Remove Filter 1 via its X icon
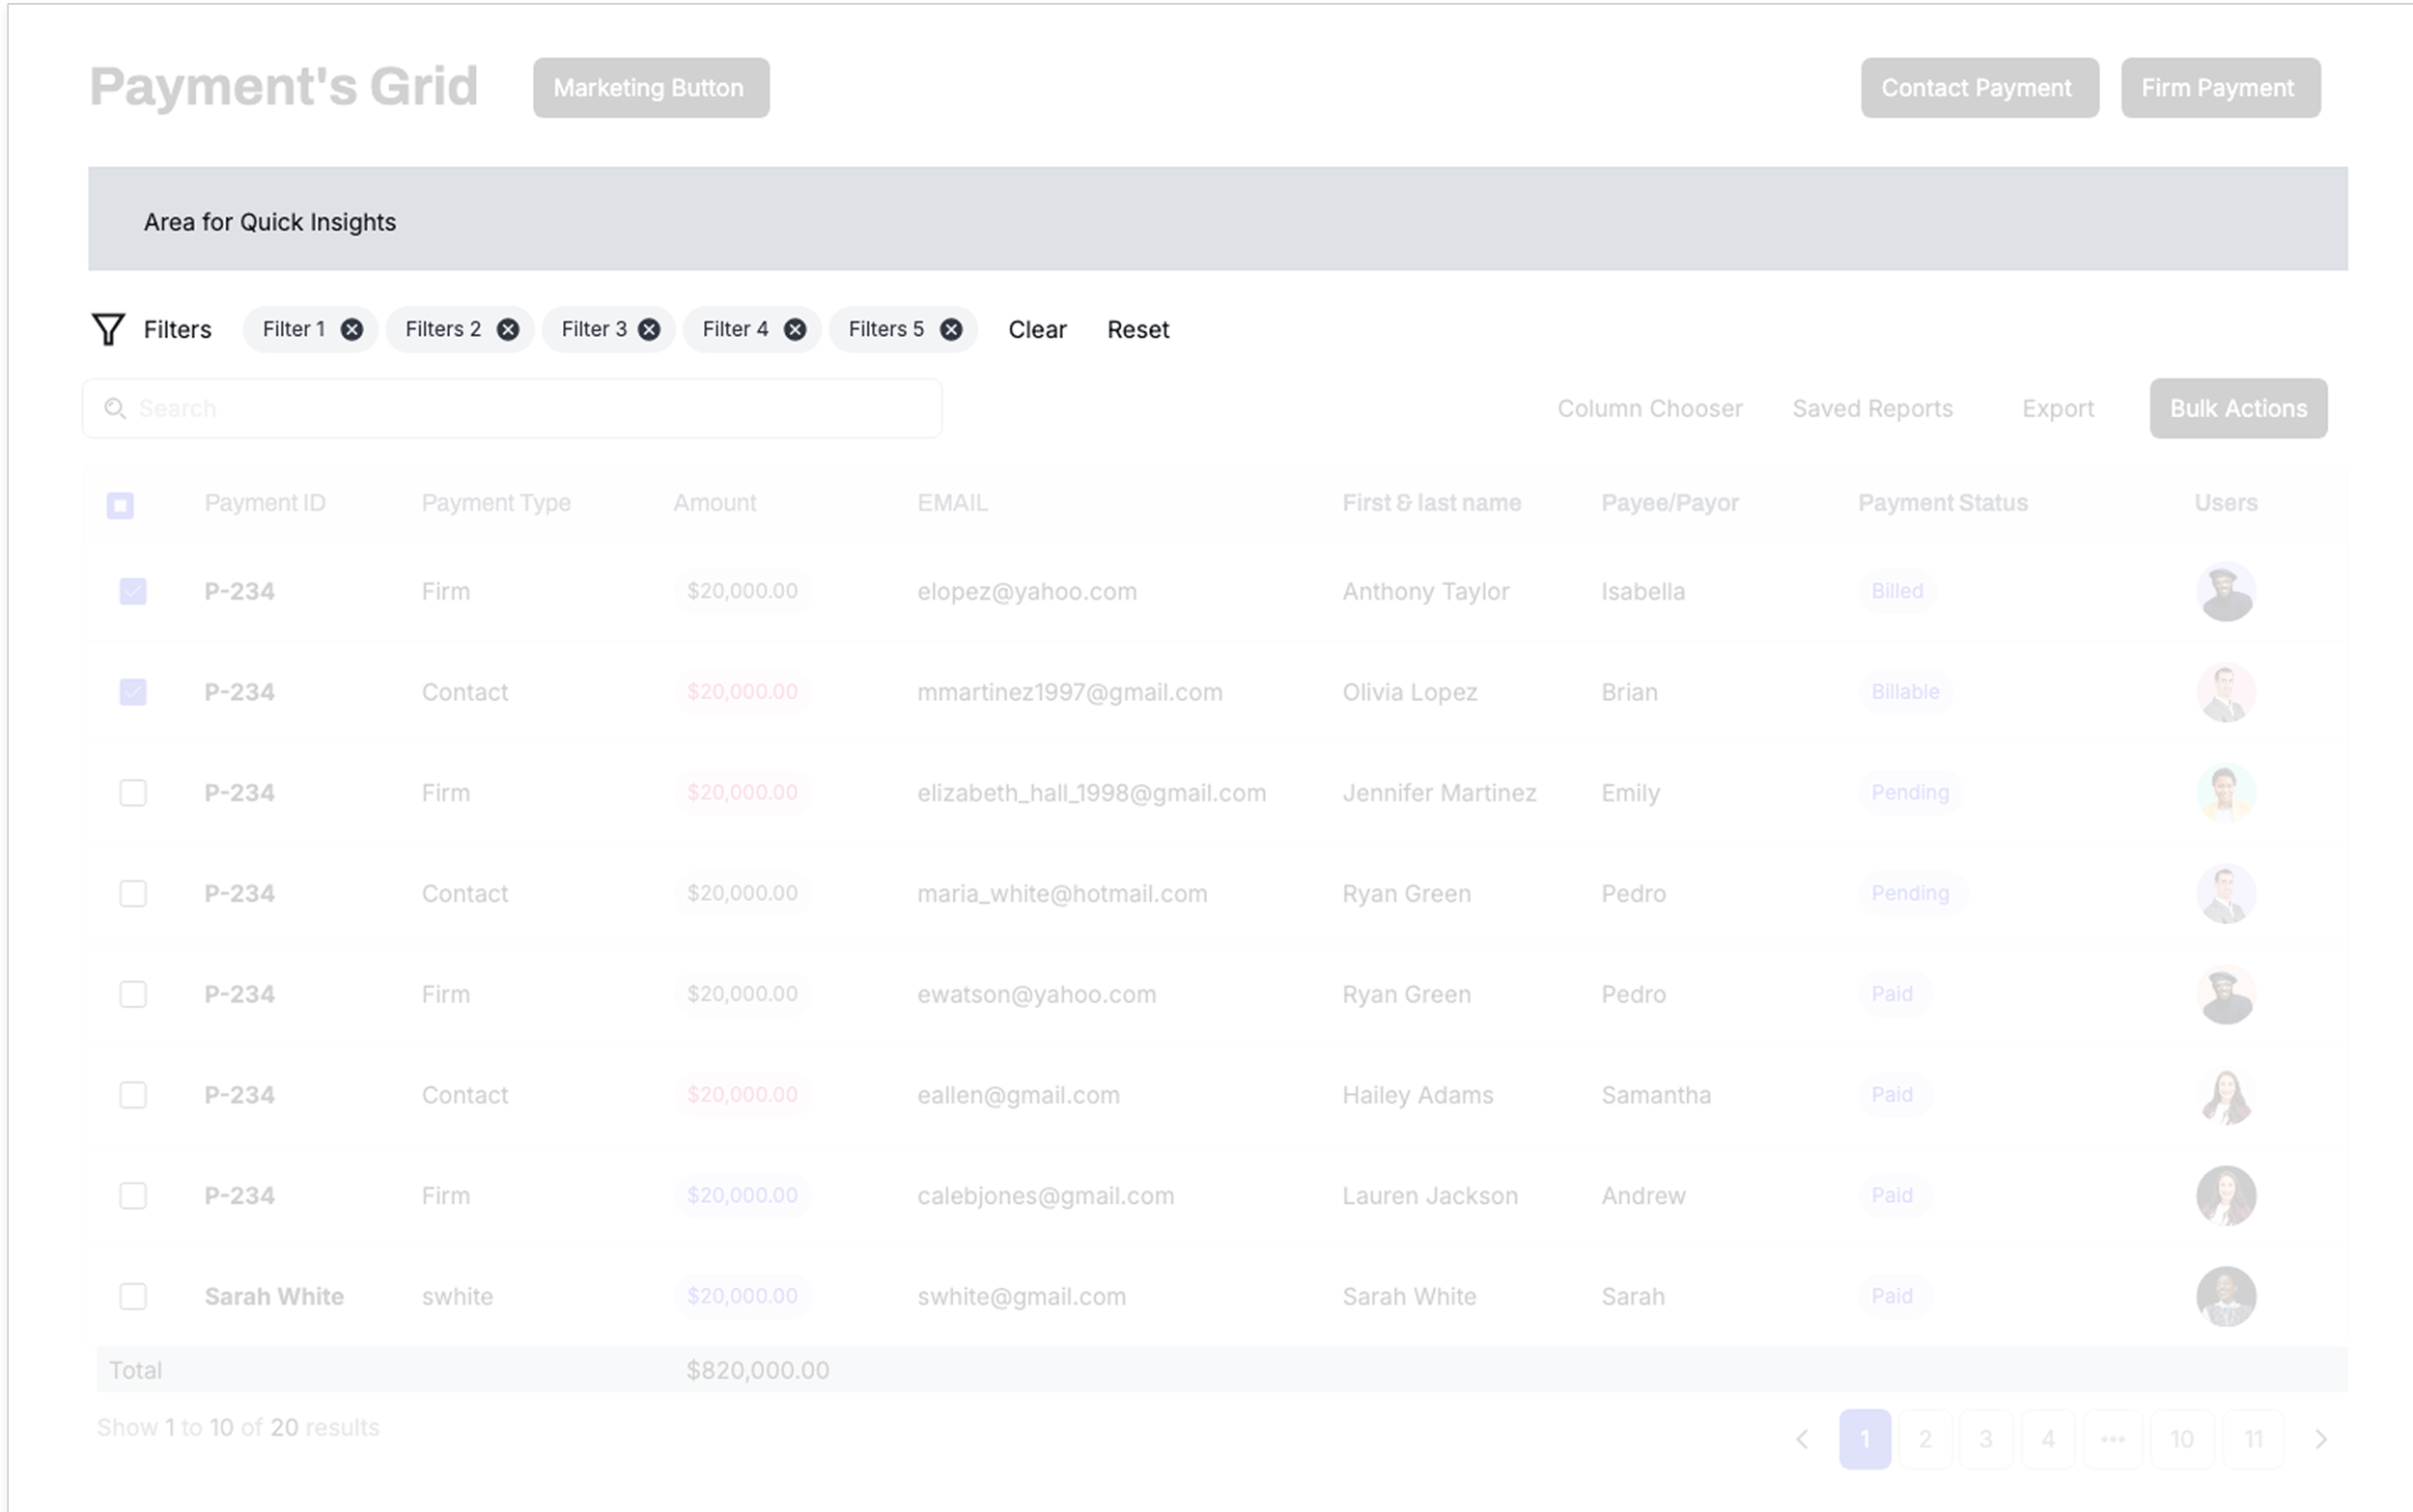 tap(351, 329)
